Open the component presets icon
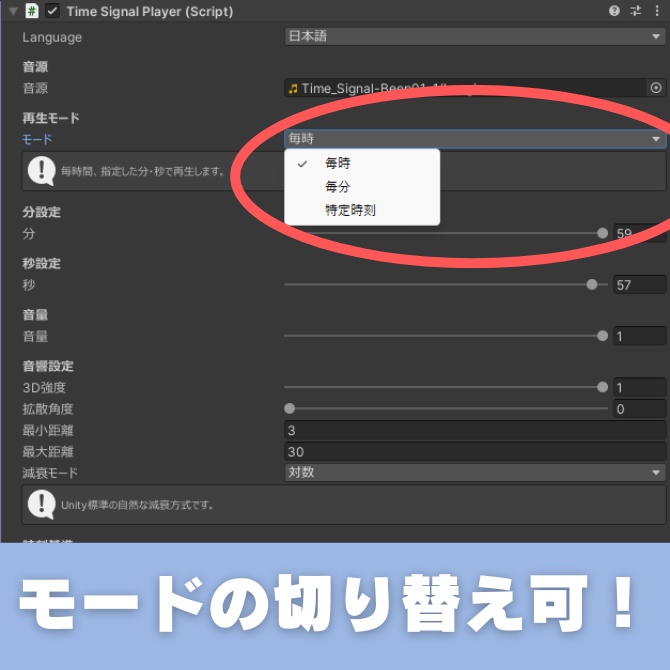This screenshot has height=670, width=670. (x=635, y=11)
